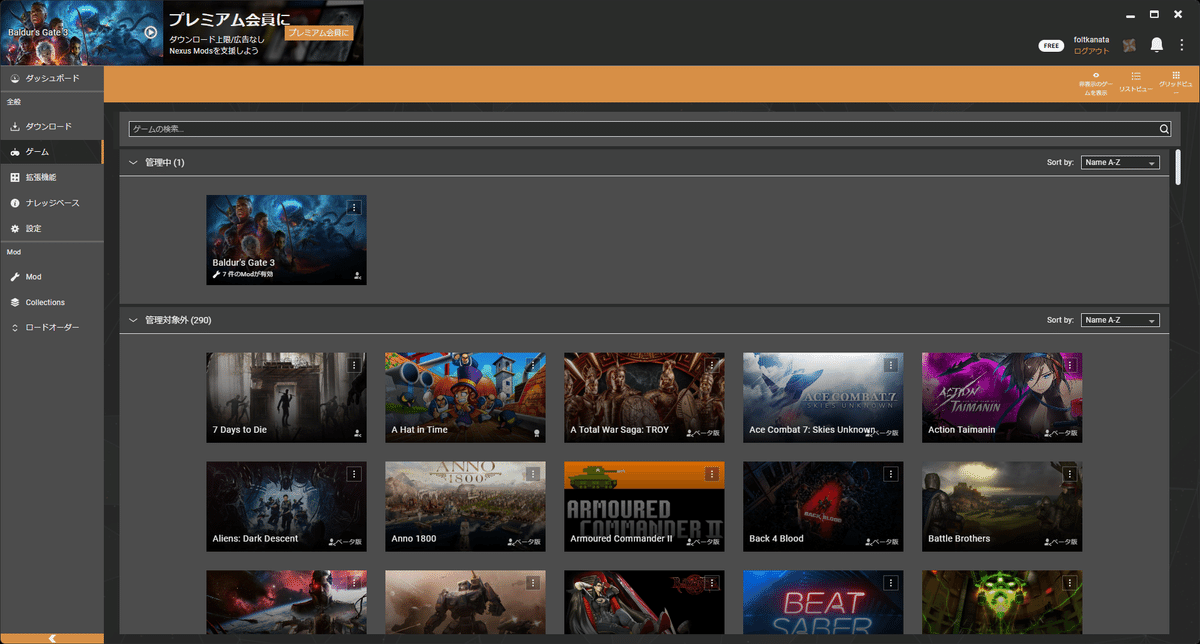
Task: Open three-dot menu on Beat Saber card
Action: (890, 582)
